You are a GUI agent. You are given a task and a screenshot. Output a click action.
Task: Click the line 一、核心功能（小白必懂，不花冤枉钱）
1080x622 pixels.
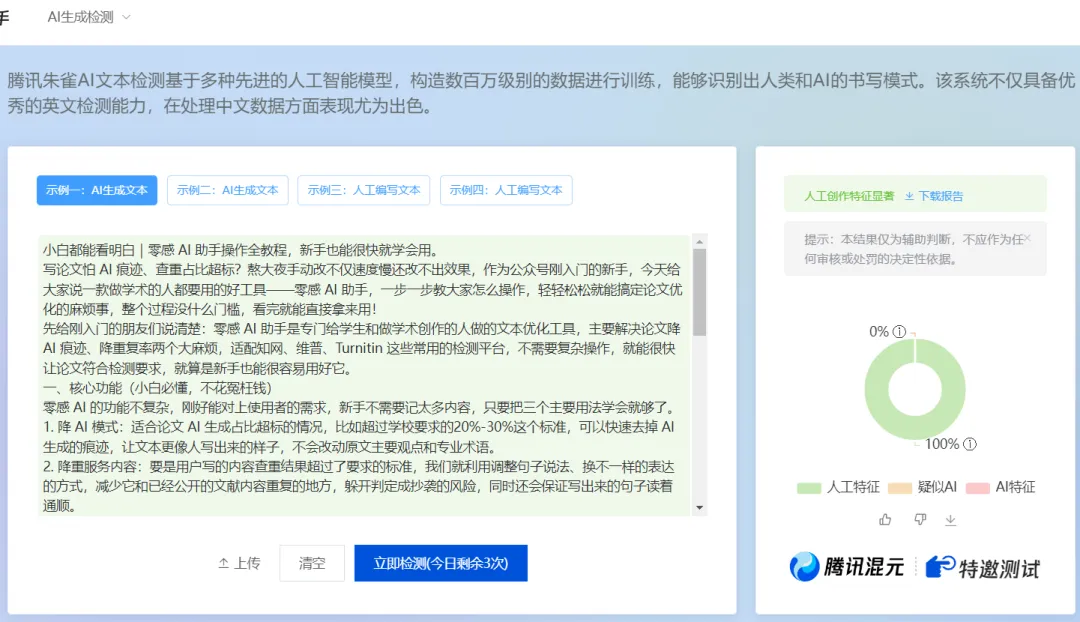(x=157, y=388)
